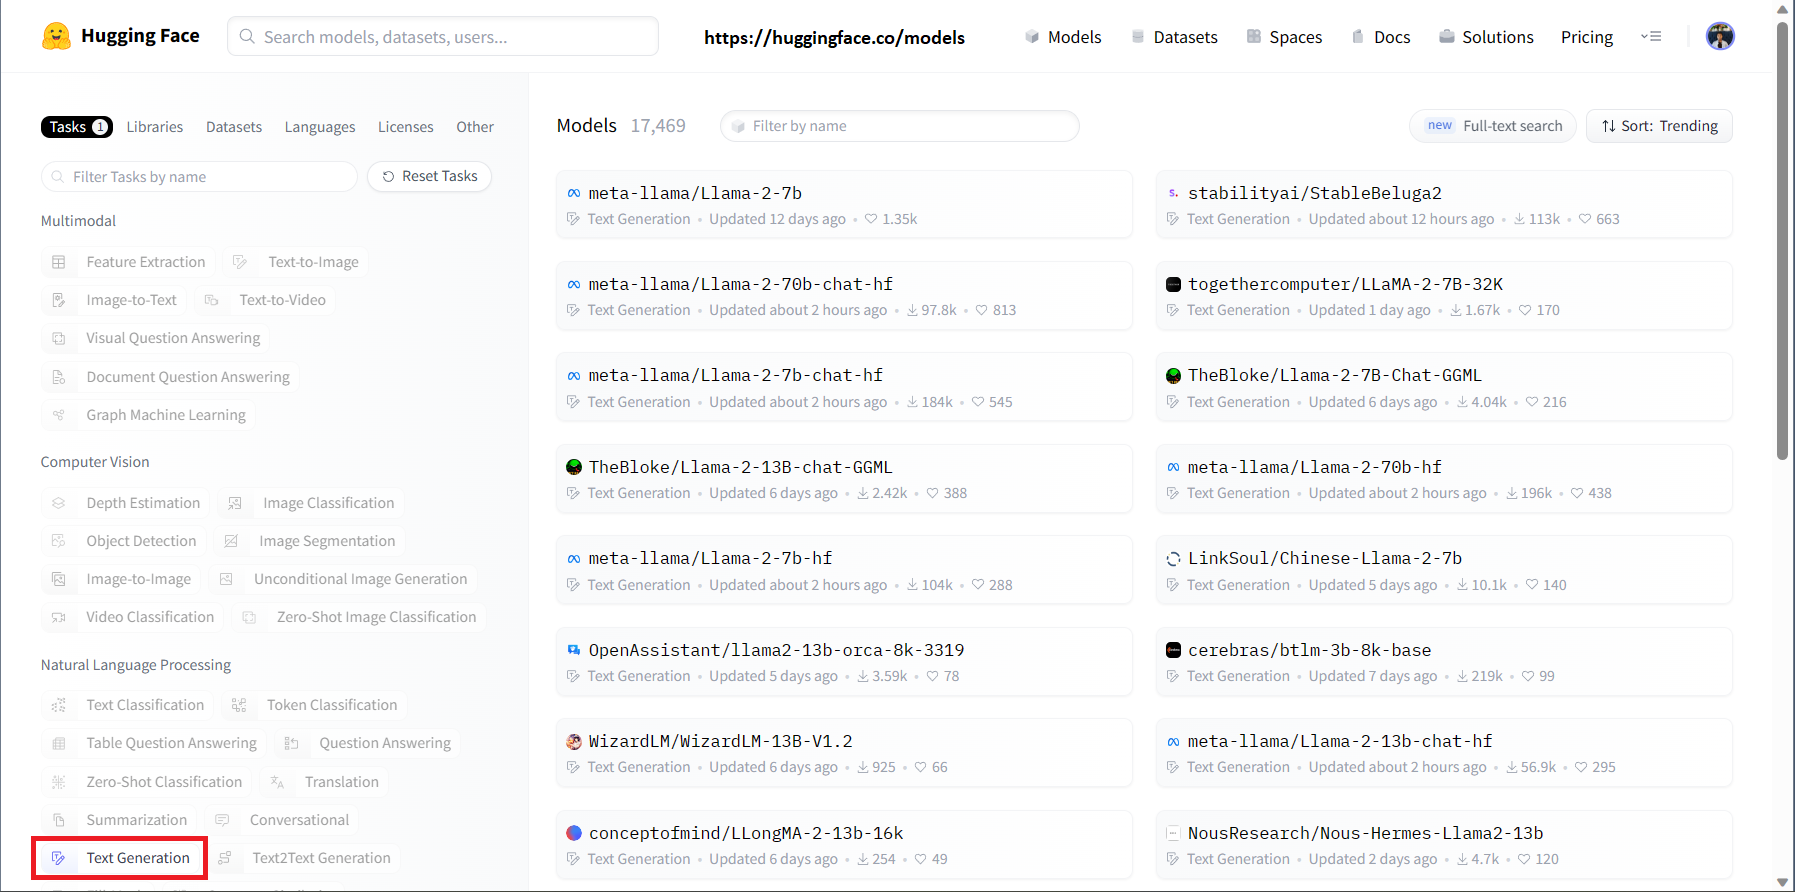
Task: Open the Sort: Trending dropdown
Action: 1659,126
